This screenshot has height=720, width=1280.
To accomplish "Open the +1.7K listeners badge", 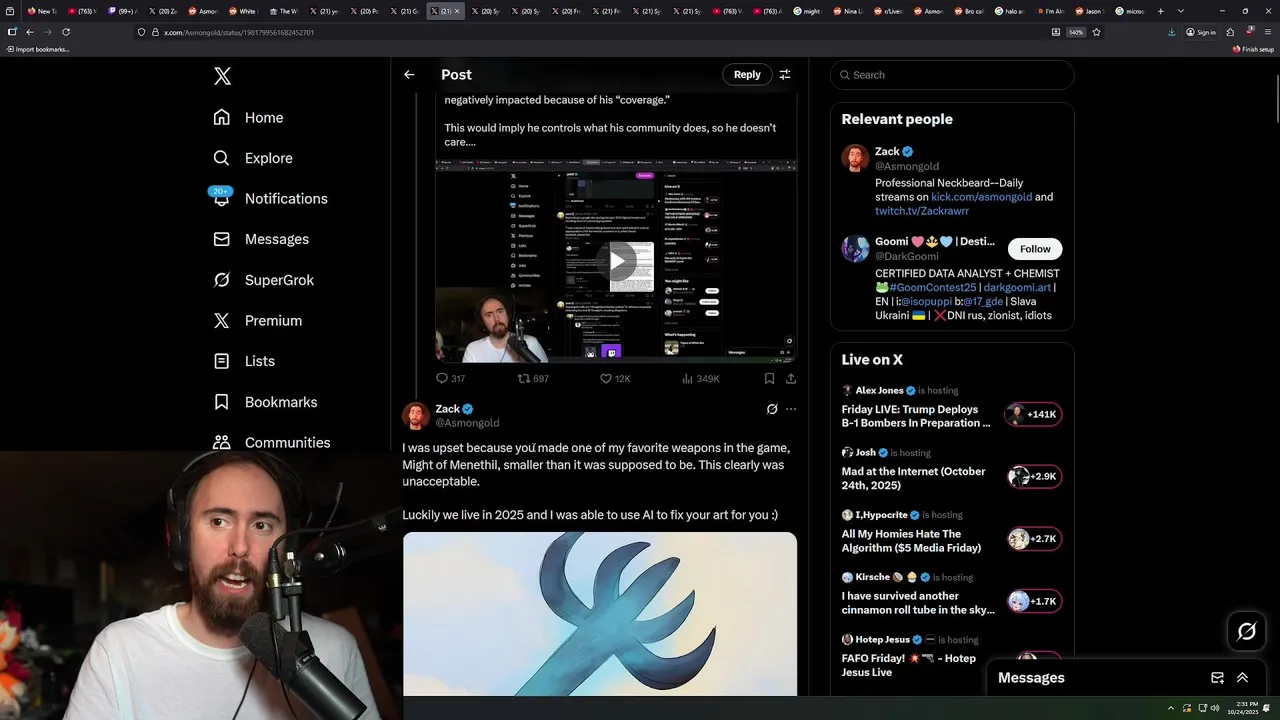I will [1033, 601].
